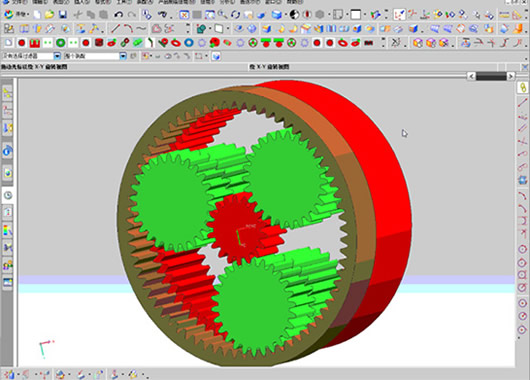Click the Save floppy disk icon
Screen dimensions: 530x380
(x=63, y=15)
